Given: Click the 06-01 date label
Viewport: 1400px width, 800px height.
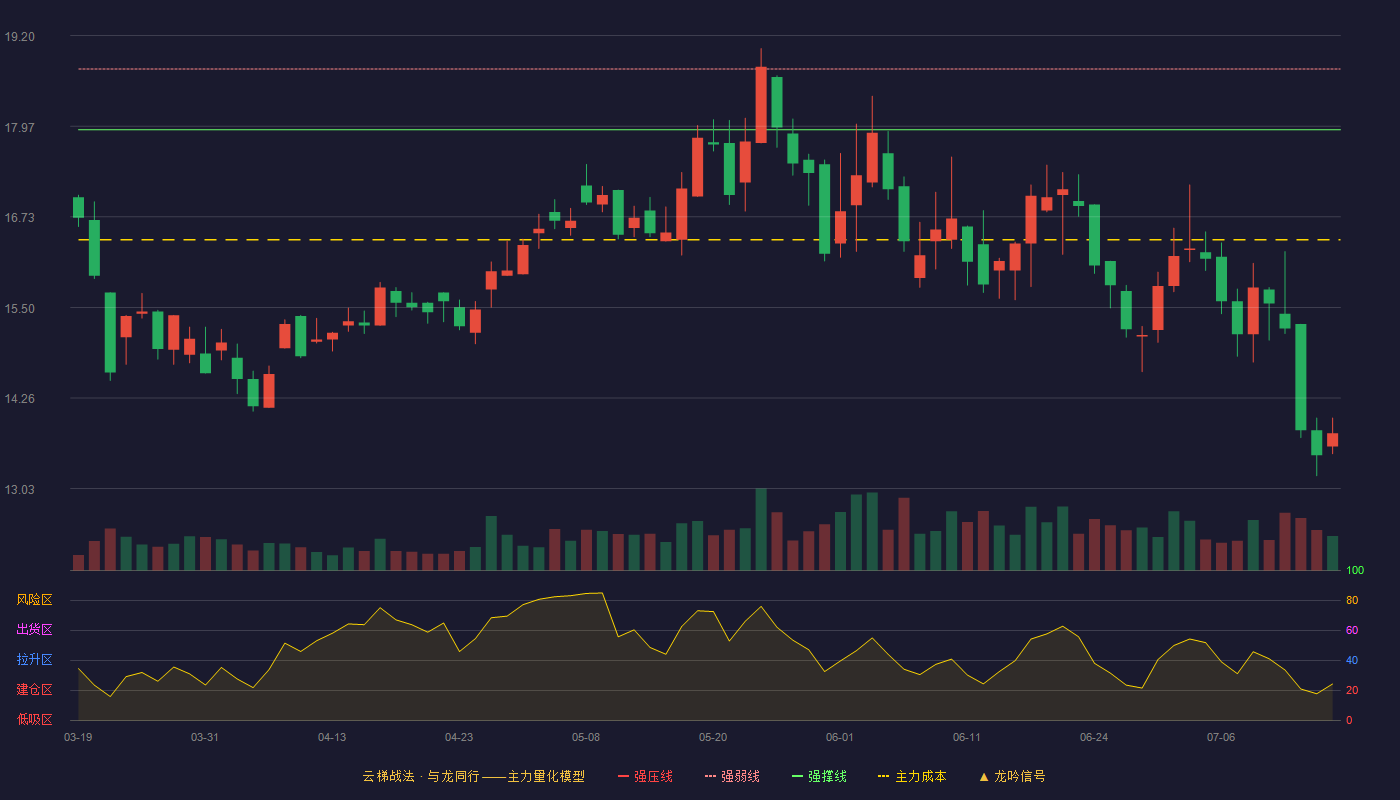Looking at the screenshot, I should coord(840,737).
